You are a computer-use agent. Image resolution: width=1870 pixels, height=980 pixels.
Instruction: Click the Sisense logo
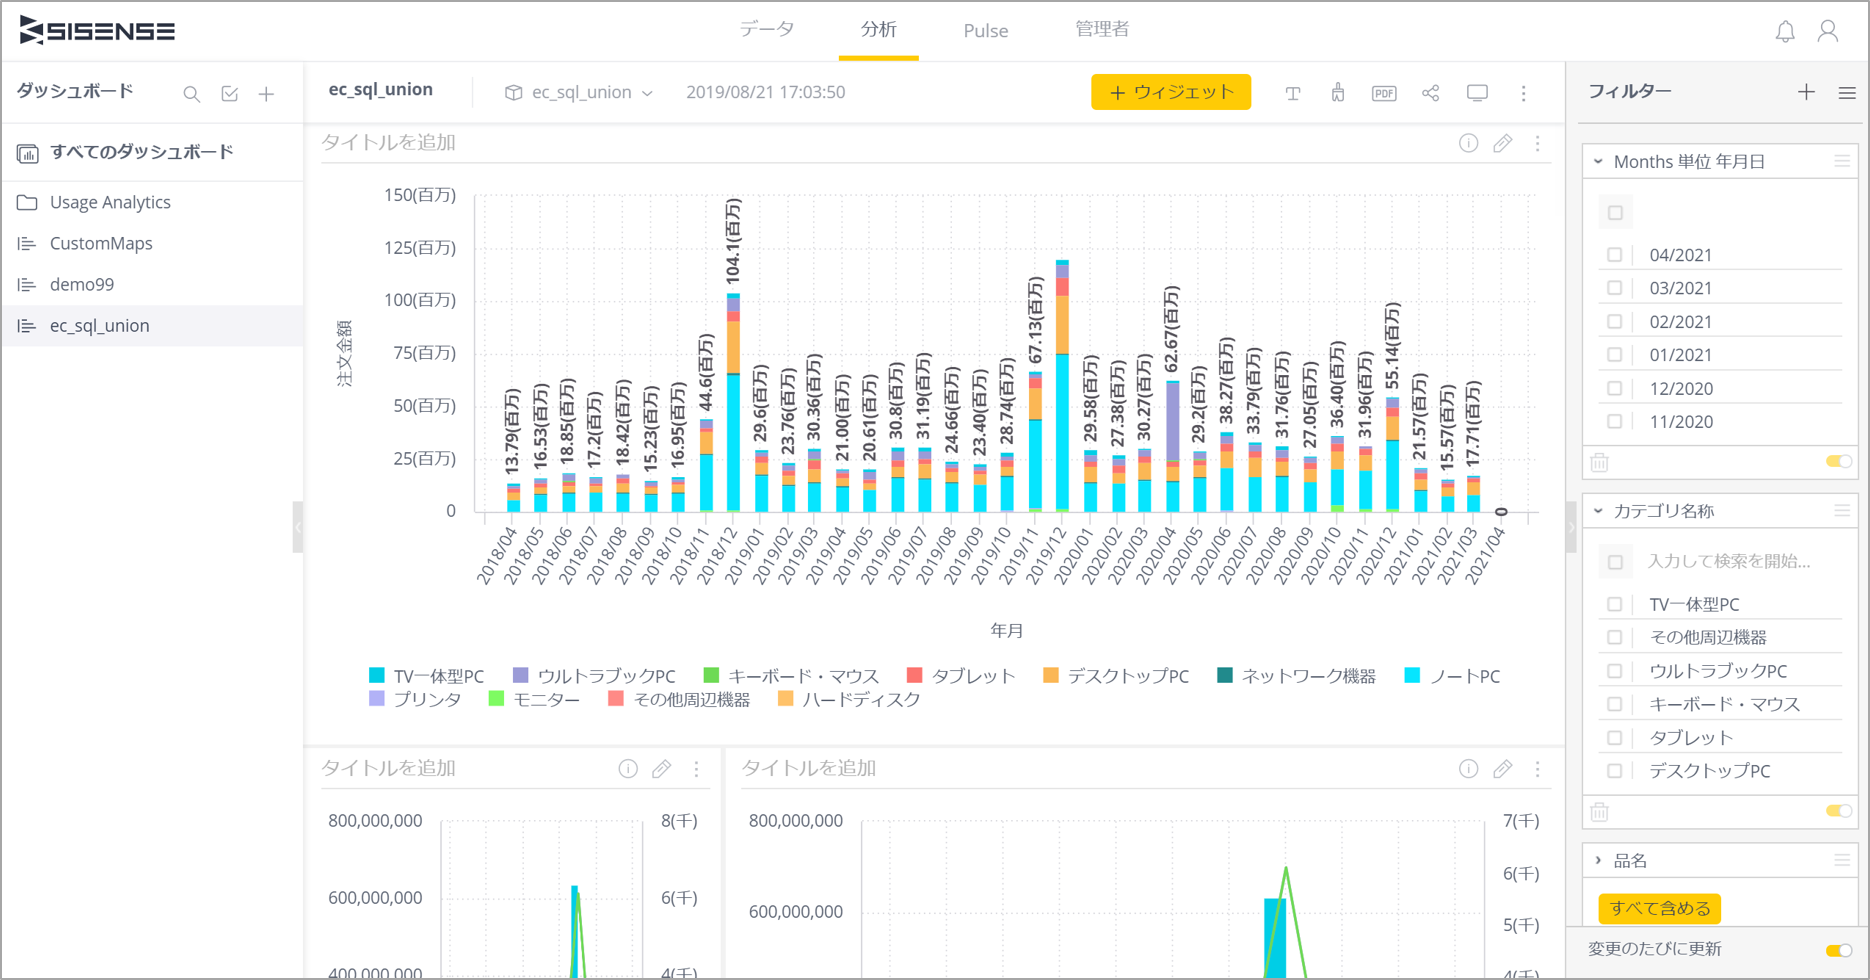point(97,31)
